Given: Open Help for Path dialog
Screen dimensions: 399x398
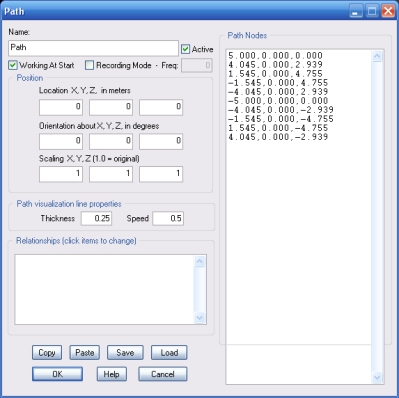Looking at the screenshot, I should pyautogui.click(x=111, y=374).
